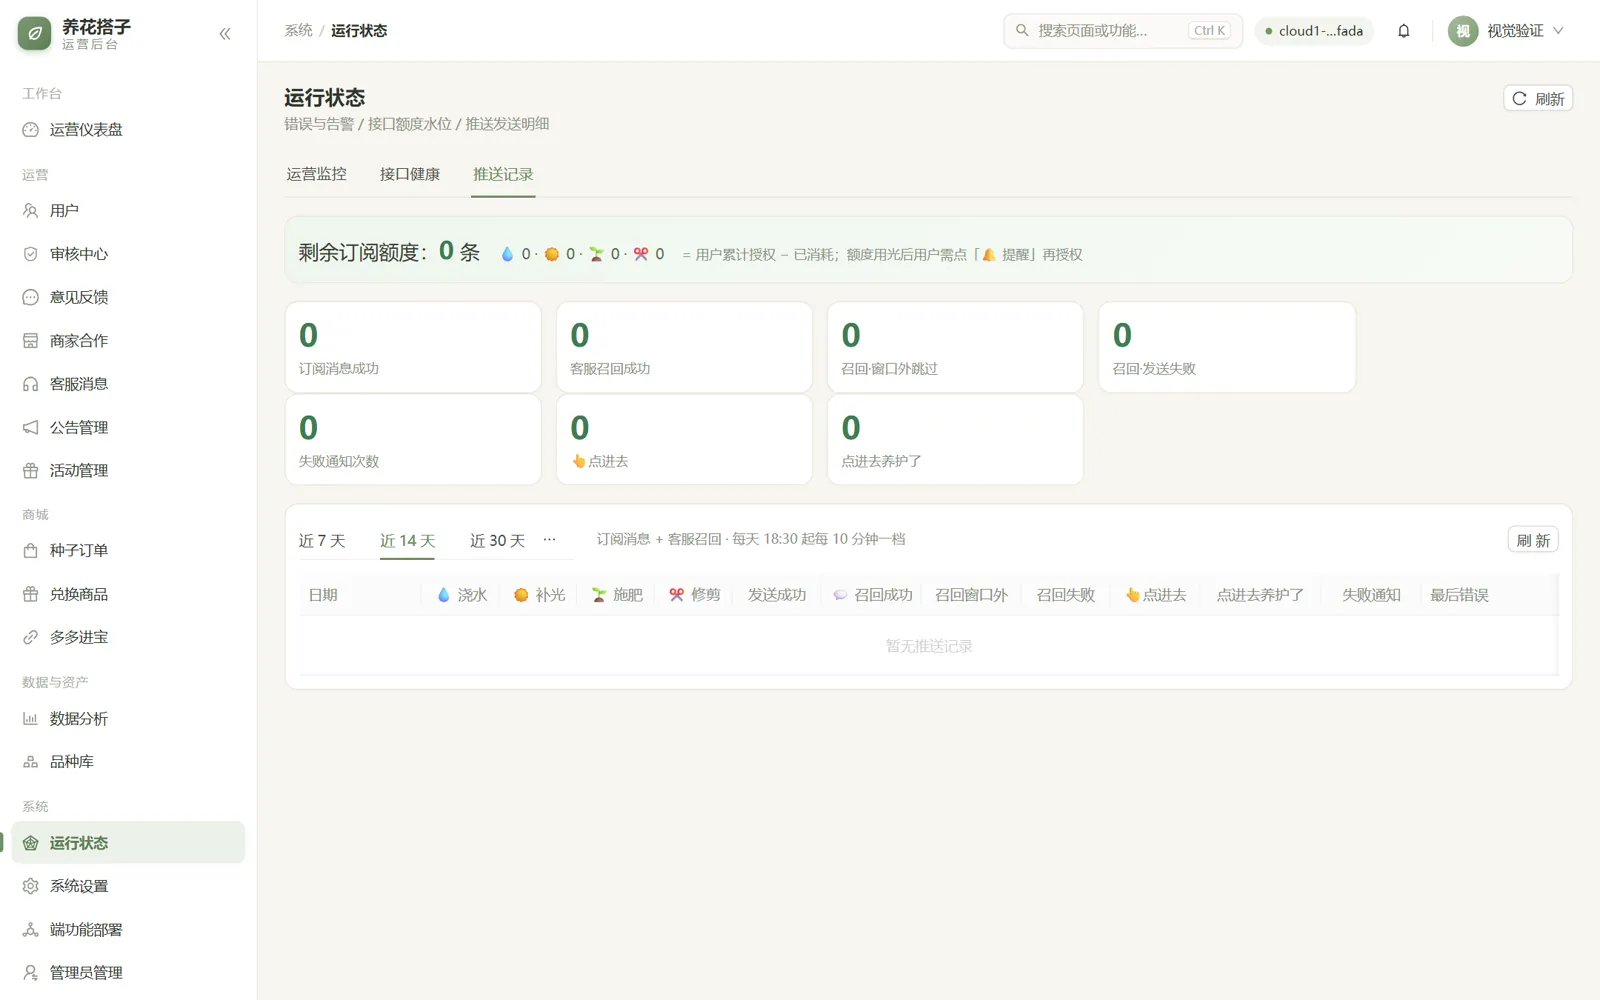
Task: Open 审核中心 sidebar item
Action: [128, 254]
